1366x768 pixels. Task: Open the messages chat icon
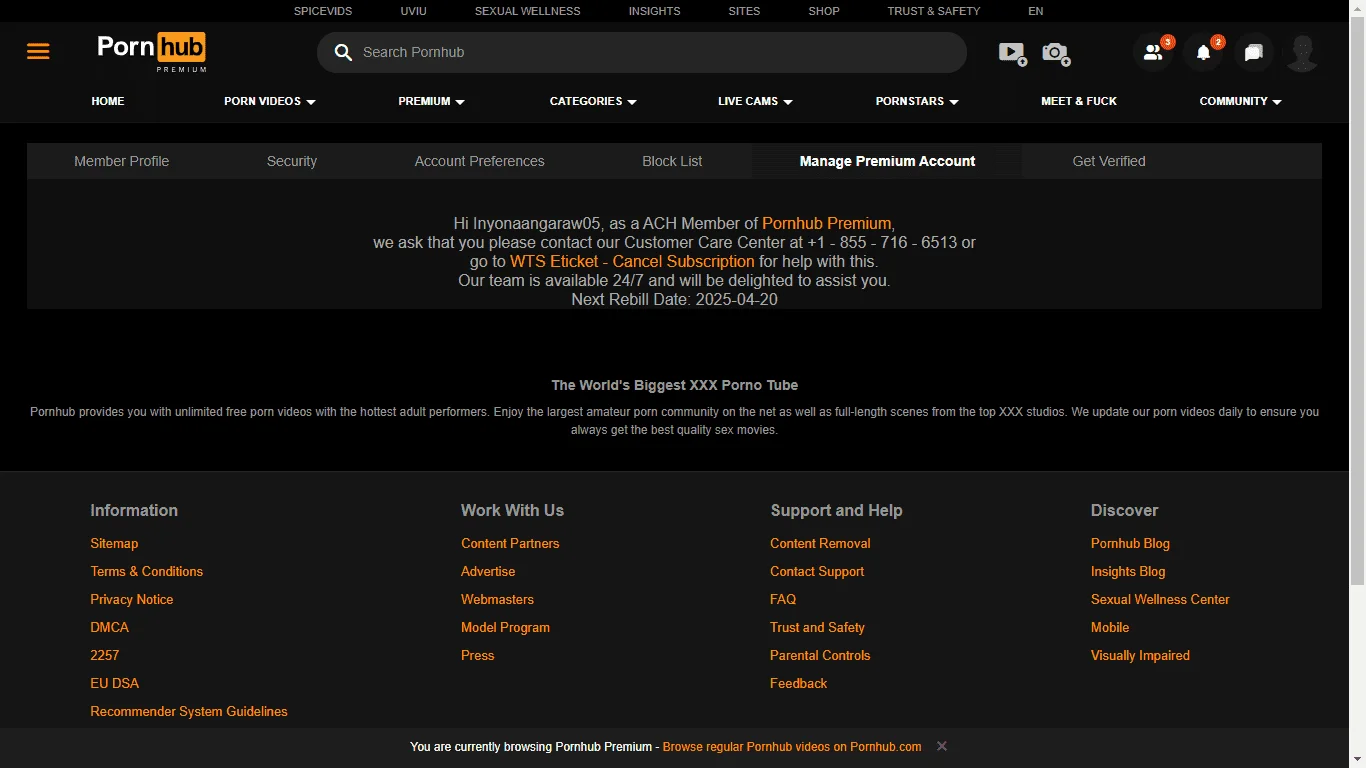1254,52
